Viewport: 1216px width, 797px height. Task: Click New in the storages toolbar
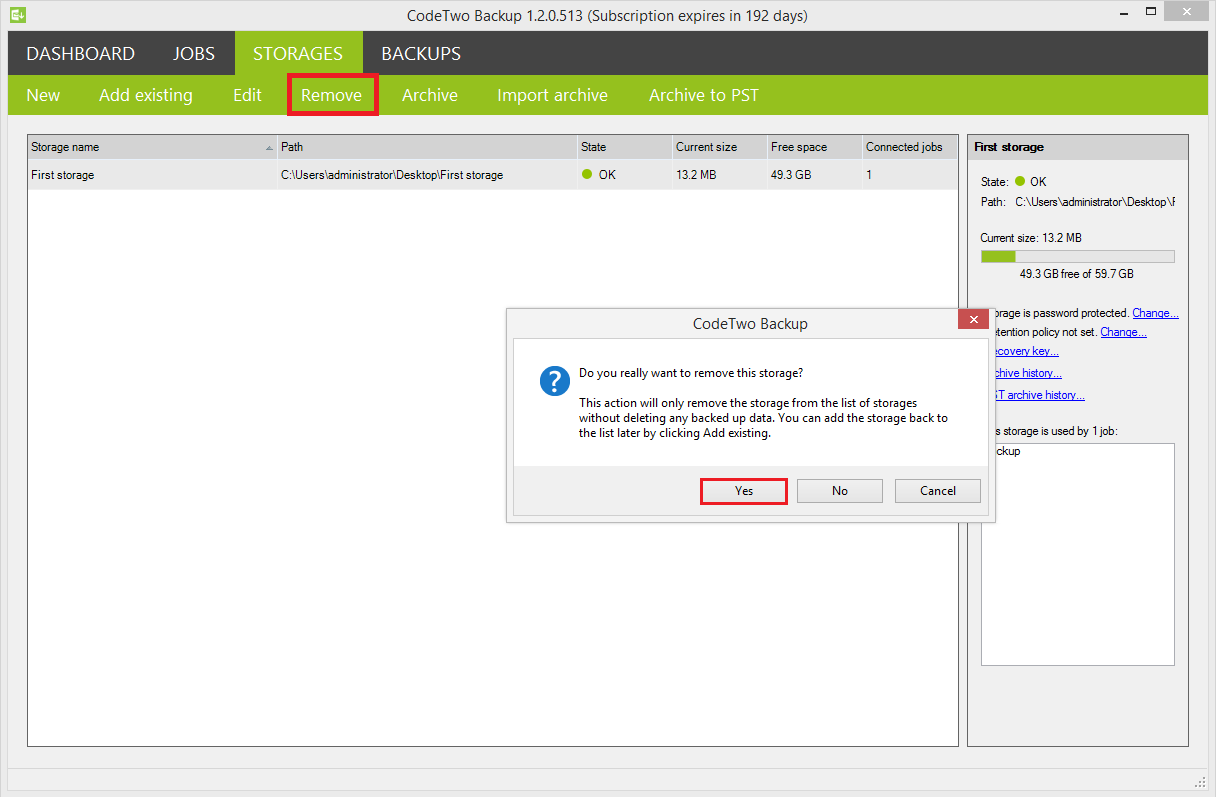pos(43,95)
